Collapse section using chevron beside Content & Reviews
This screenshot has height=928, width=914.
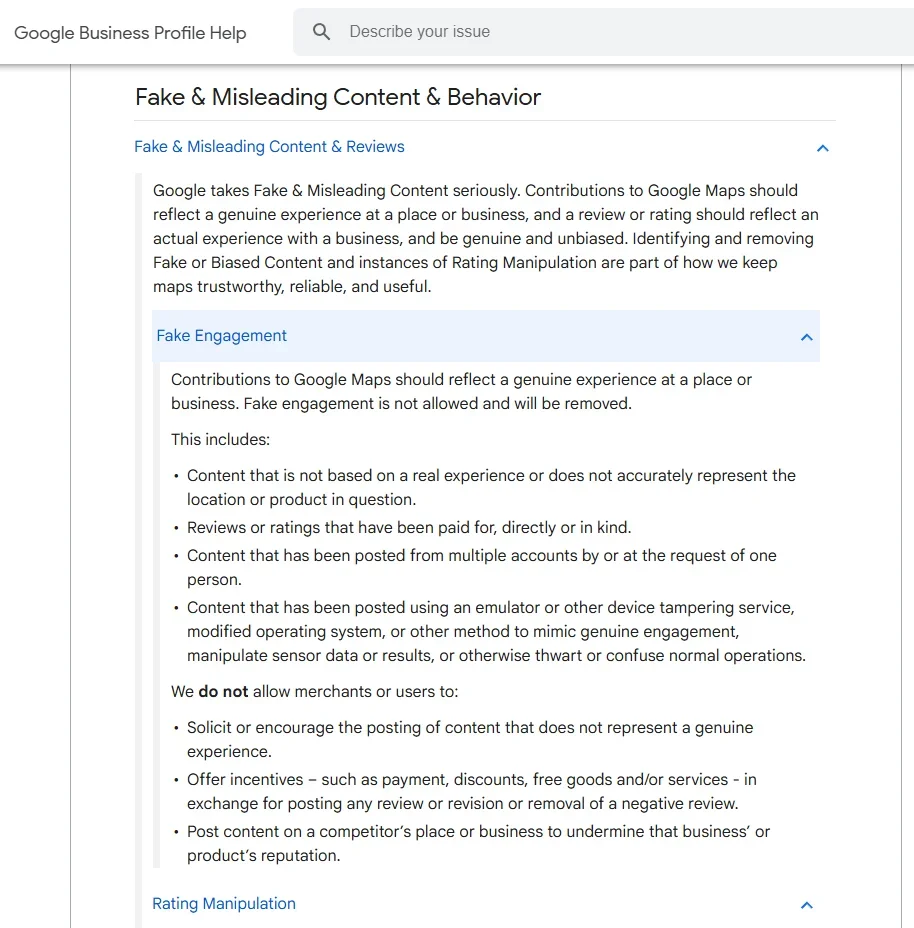(x=822, y=148)
